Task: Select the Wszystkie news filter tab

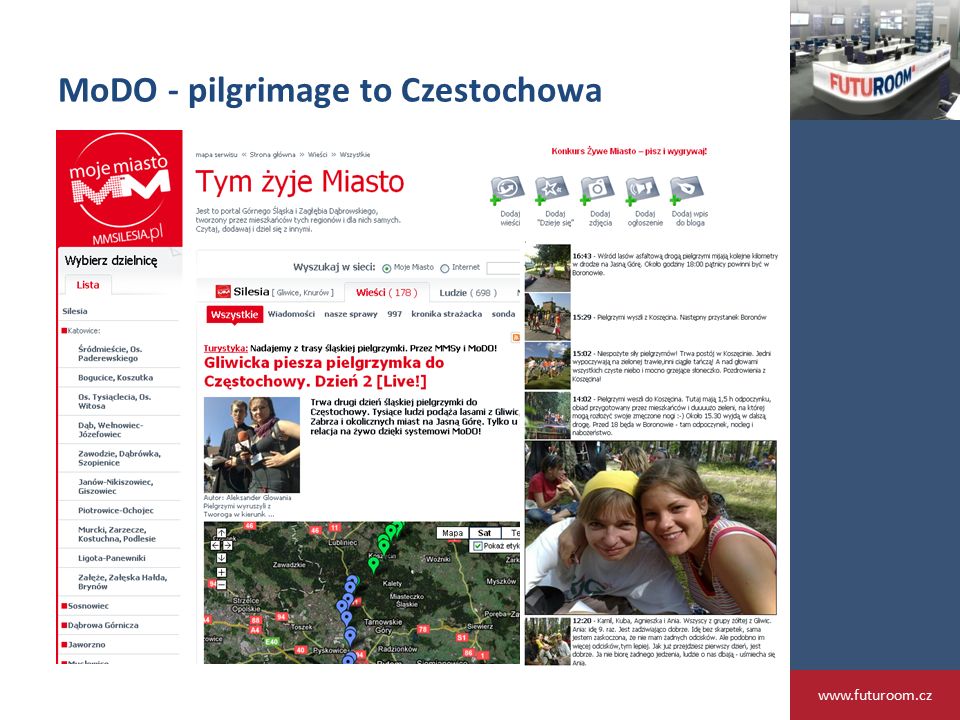Action: pyautogui.click(x=234, y=315)
